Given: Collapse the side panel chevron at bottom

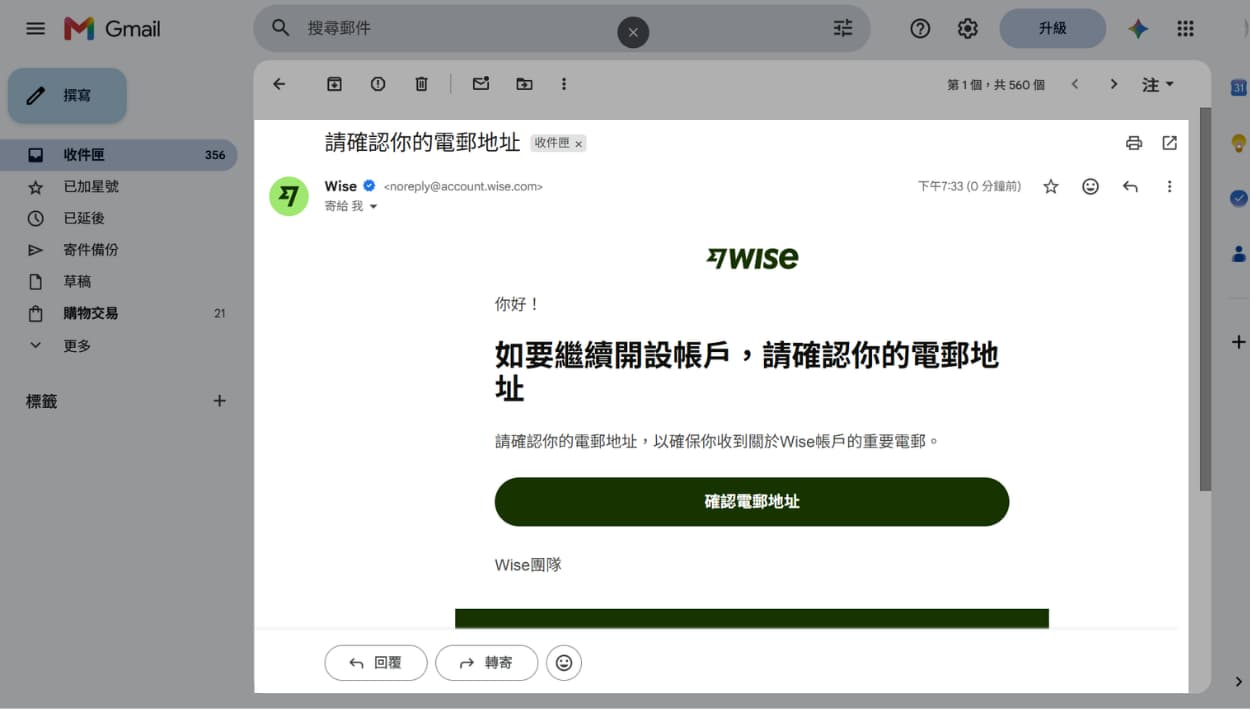Looking at the screenshot, I should point(1238,682).
